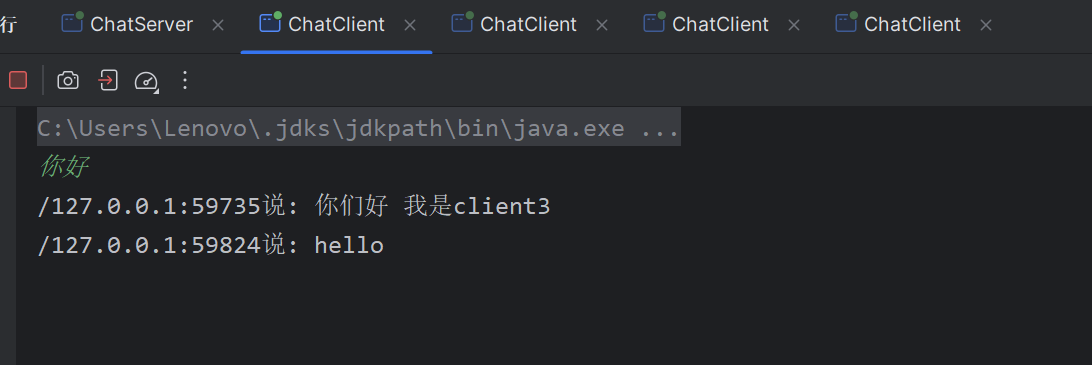Click the green 你好 input line
The width and height of the screenshot is (1092, 365).
(63, 167)
